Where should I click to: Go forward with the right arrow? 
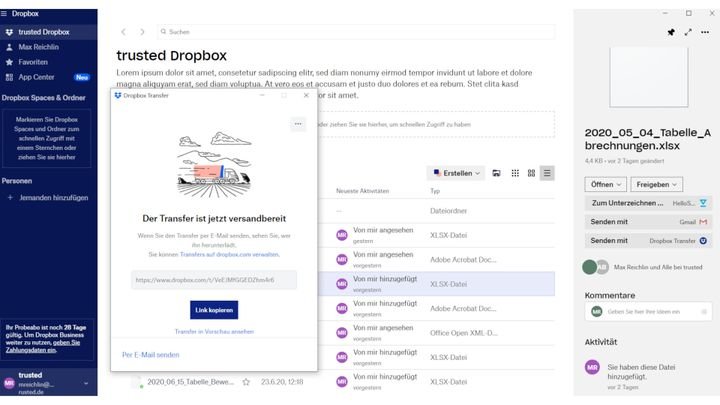click(142, 32)
